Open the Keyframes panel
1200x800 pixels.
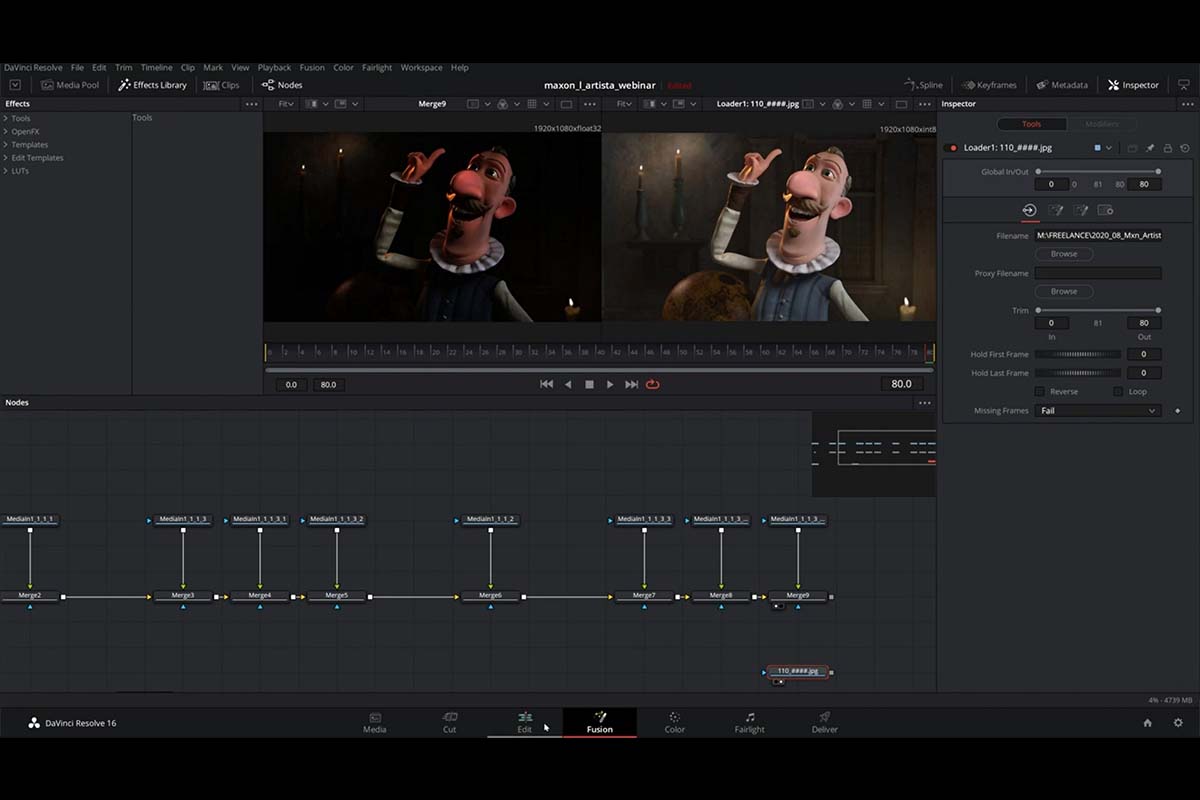click(x=988, y=84)
